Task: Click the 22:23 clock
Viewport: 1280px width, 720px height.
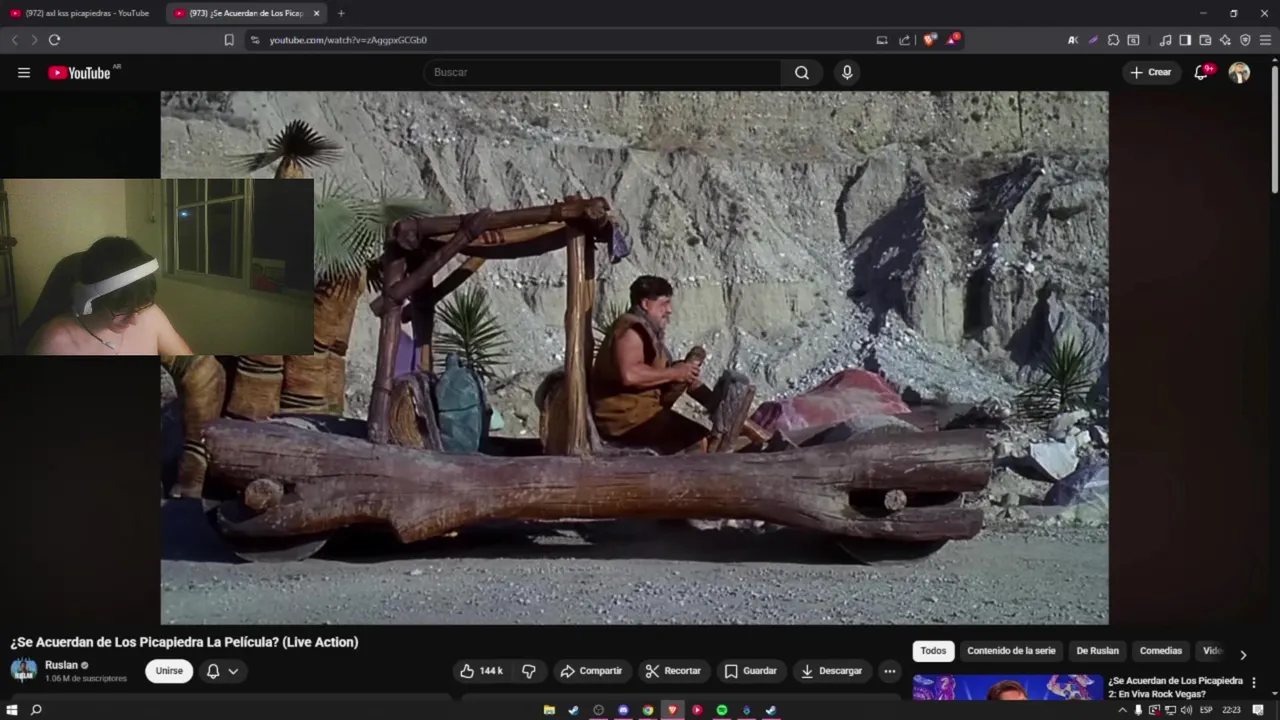Action: point(1231,710)
